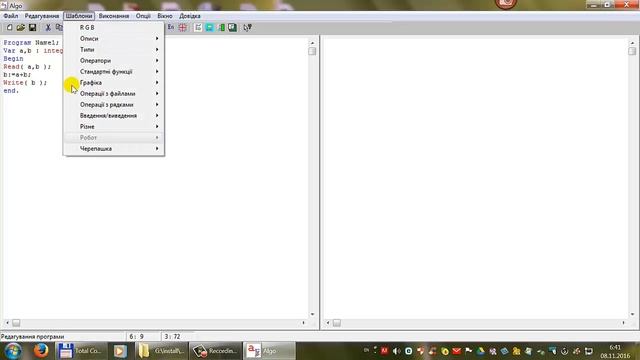This screenshot has height=360, width=640.
Task: Open the media player taskbar icon
Action: [x=120, y=351]
